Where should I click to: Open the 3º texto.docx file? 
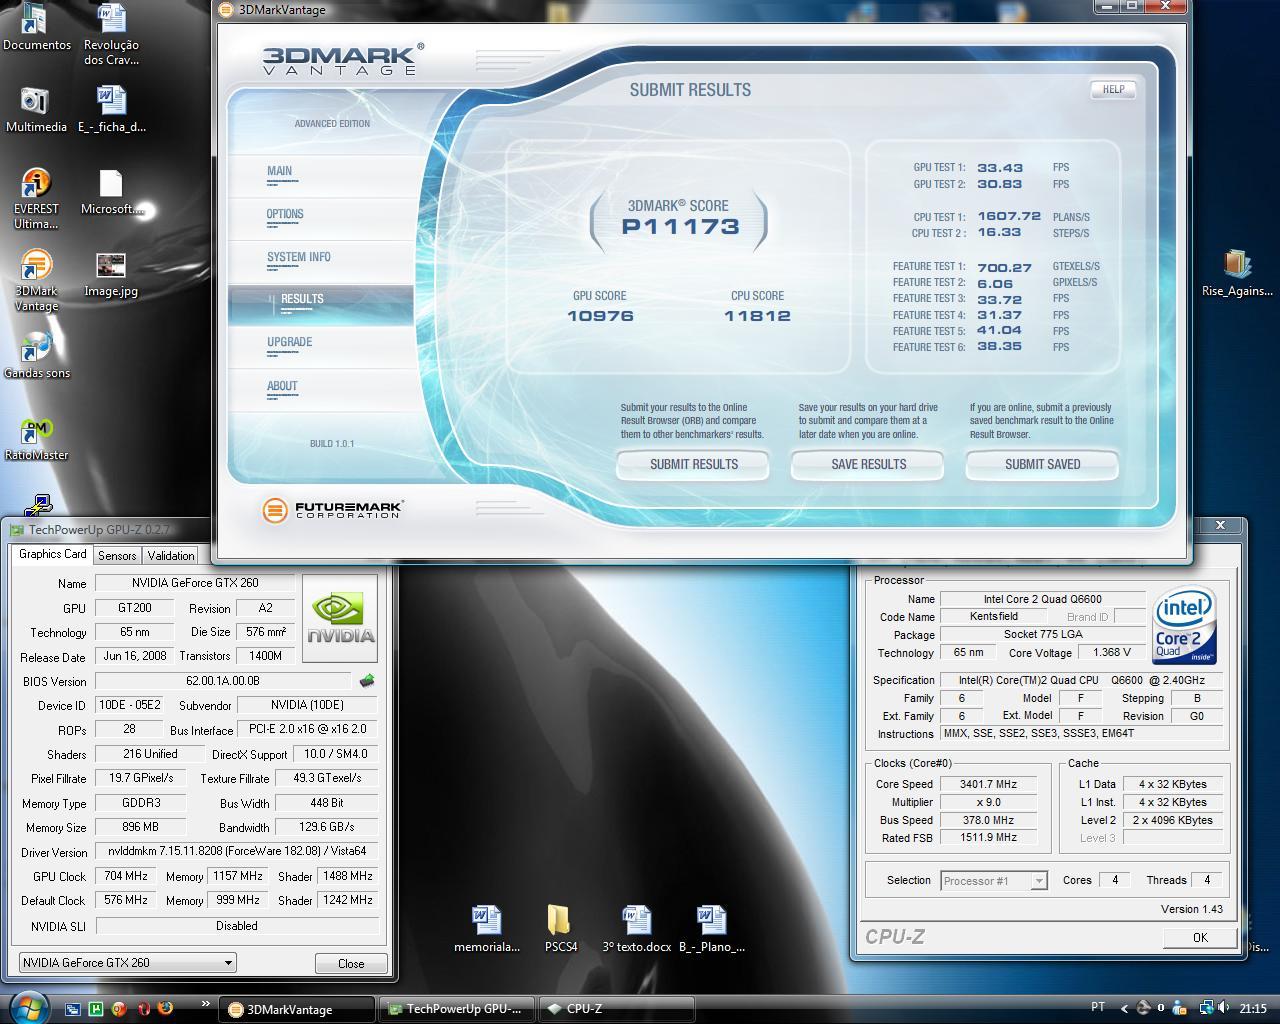636,929
